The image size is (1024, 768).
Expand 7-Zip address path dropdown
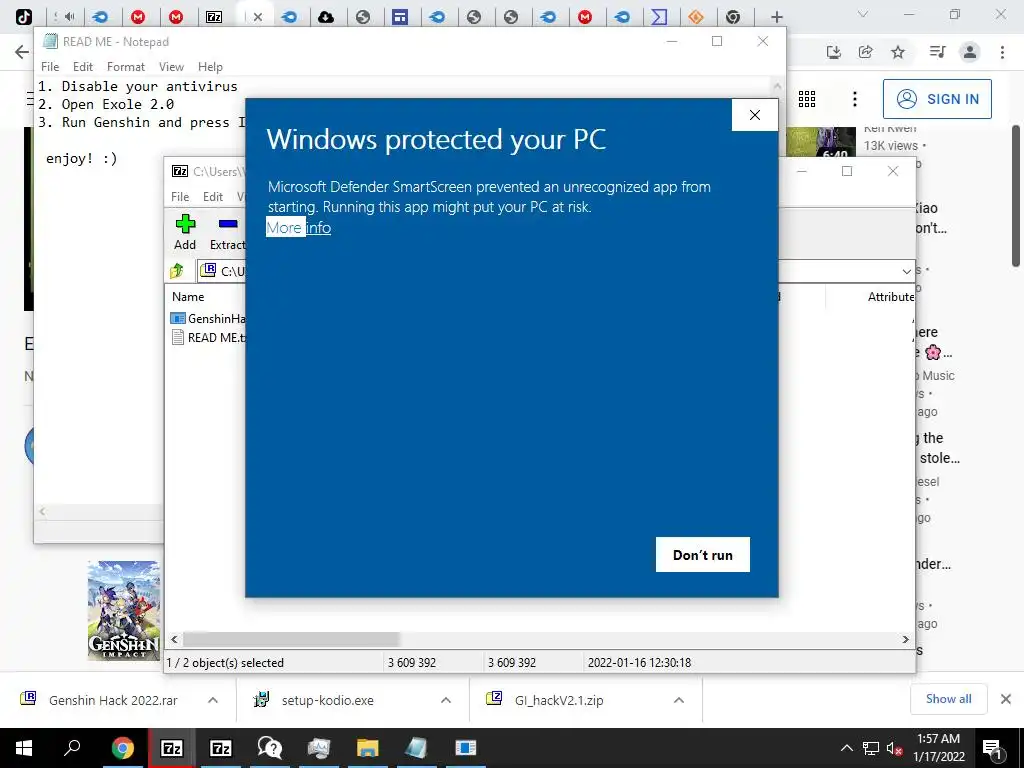(x=906, y=271)
